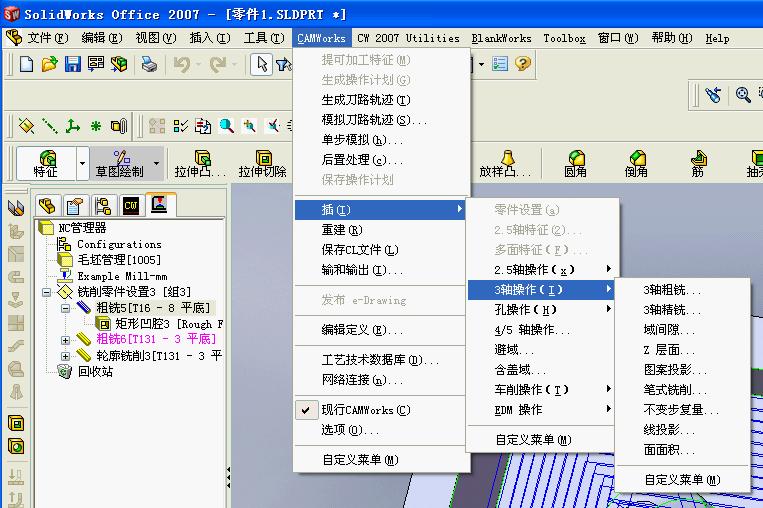The image size is (763, 508).
Task: Select Z 层面 in the submenu
Action: [x=682, y=350]
